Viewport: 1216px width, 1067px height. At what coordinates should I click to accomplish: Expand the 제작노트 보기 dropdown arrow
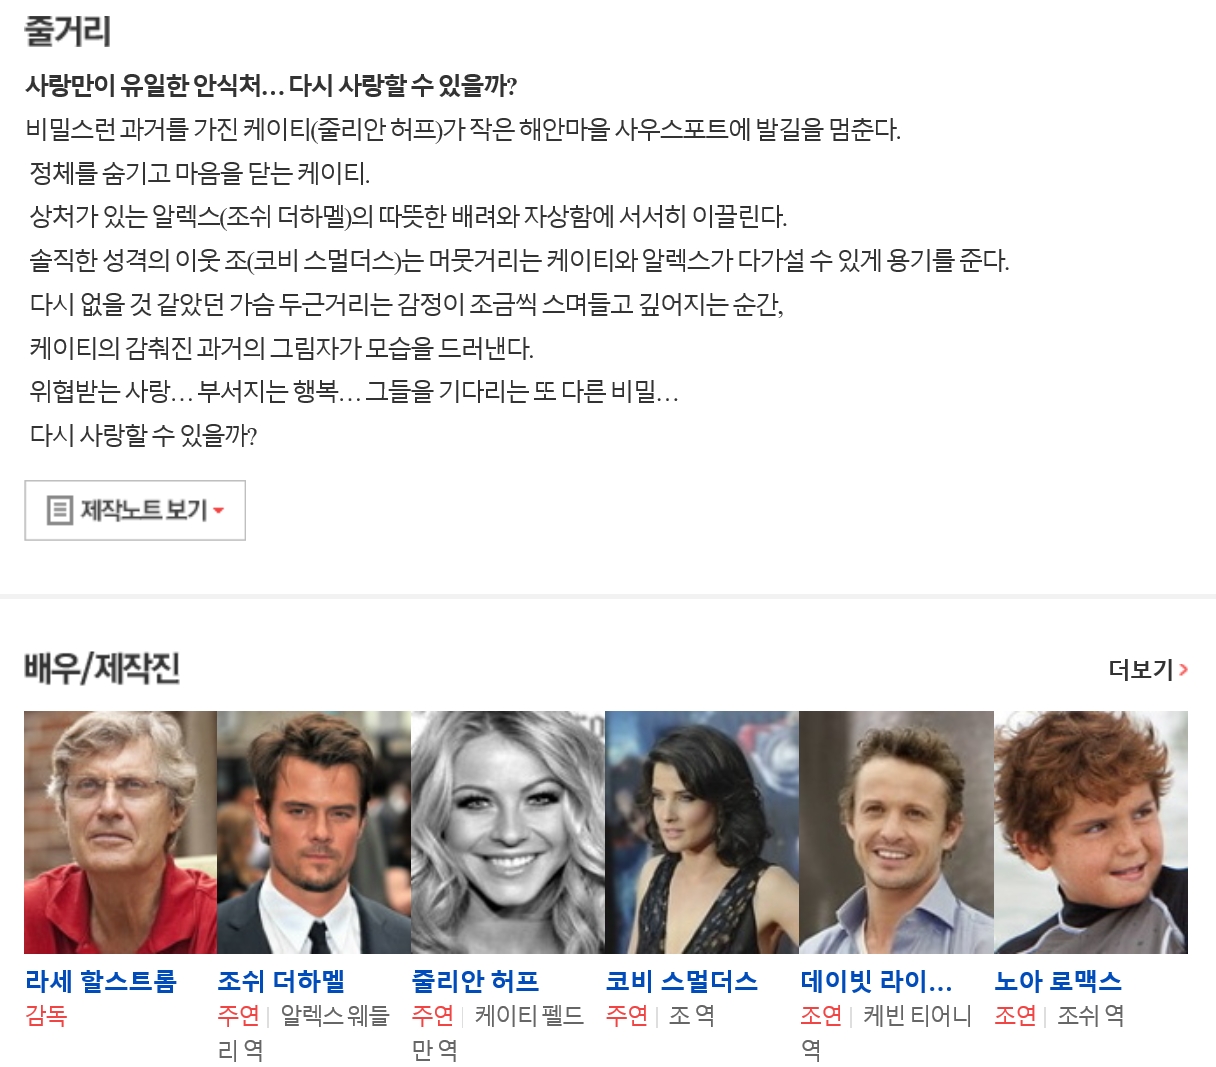tap(218, 511)
